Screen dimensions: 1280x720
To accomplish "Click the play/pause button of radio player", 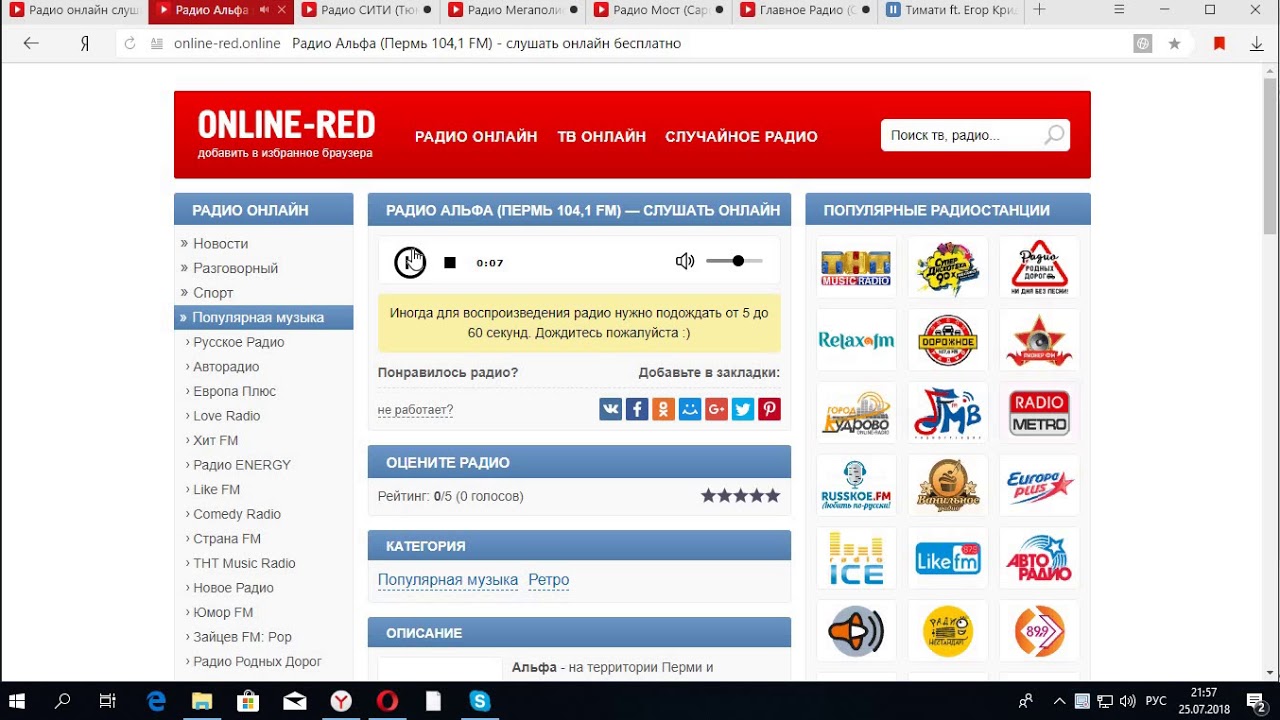I will click(410, 262).
